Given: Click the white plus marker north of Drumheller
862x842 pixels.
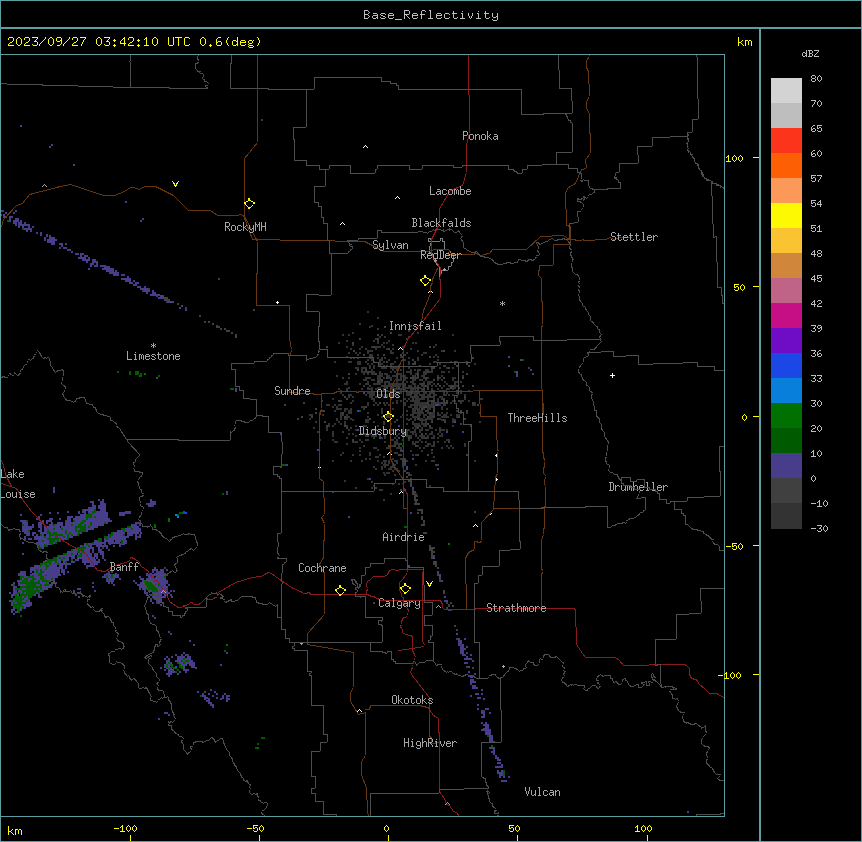Looking at the screenshot, I should coord(612,375).
